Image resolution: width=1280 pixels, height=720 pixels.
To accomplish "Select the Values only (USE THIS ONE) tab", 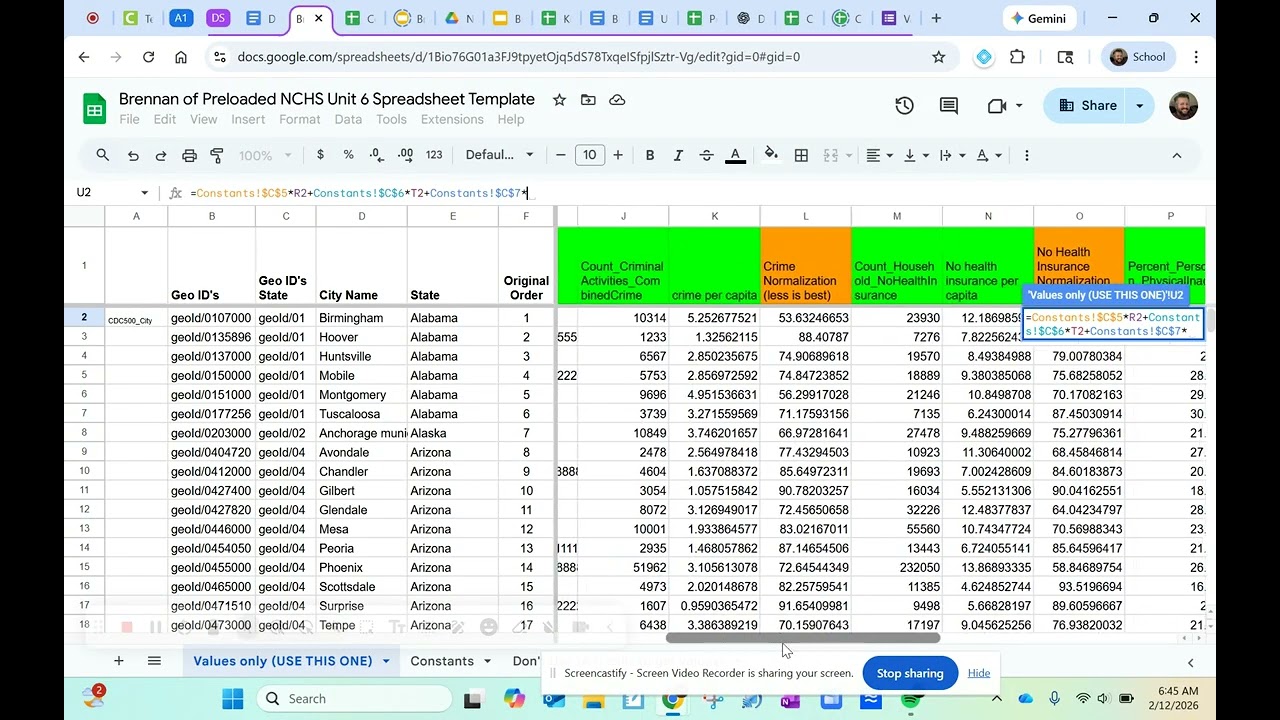I will click(x=290, y=661).
